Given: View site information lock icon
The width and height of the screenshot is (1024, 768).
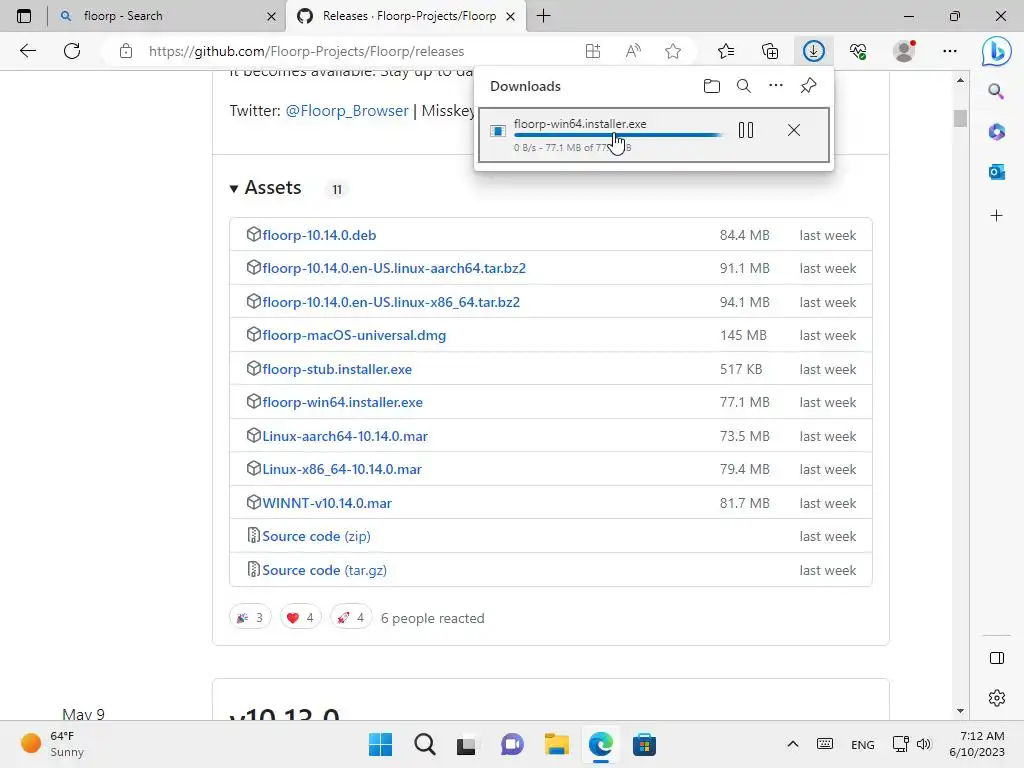Looking at the screenshot, I should [x=126, y=51].
